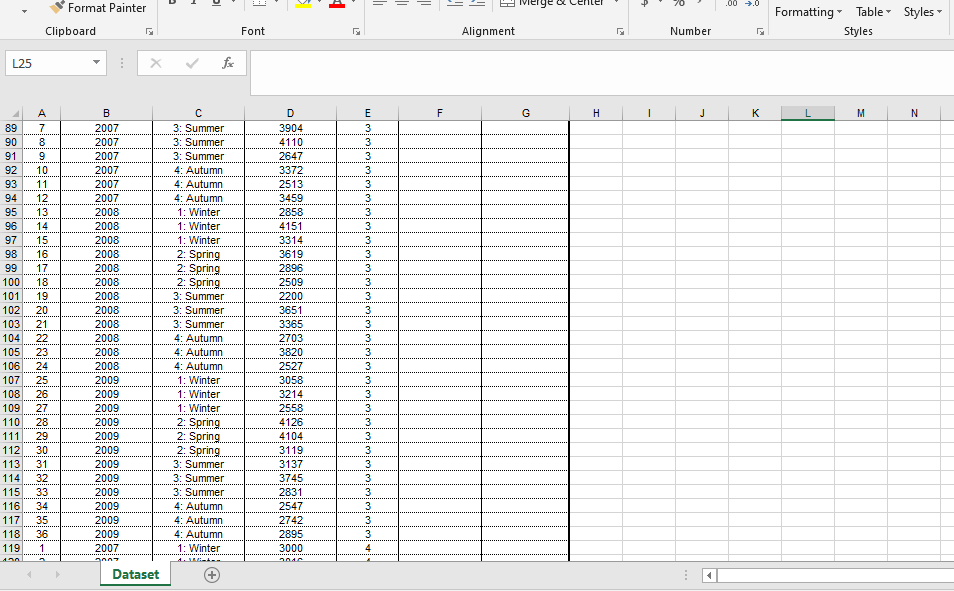This screenshot has height=591, width=954.
Task: Open the Font settings dialog launcher
Action: click(357, 30)
